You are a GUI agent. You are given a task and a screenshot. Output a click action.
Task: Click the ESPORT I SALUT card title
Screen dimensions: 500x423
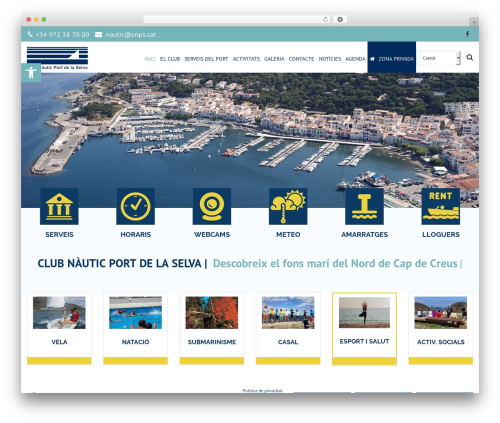364,341
